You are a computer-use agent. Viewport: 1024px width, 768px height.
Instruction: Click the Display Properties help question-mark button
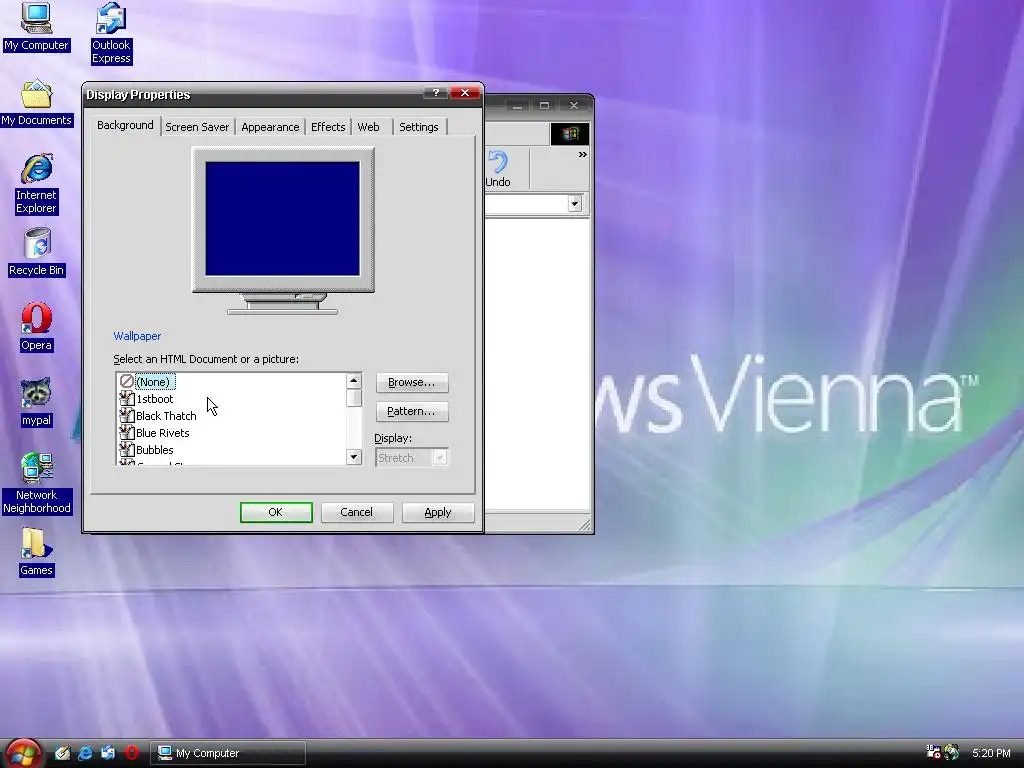click(436, 93)
